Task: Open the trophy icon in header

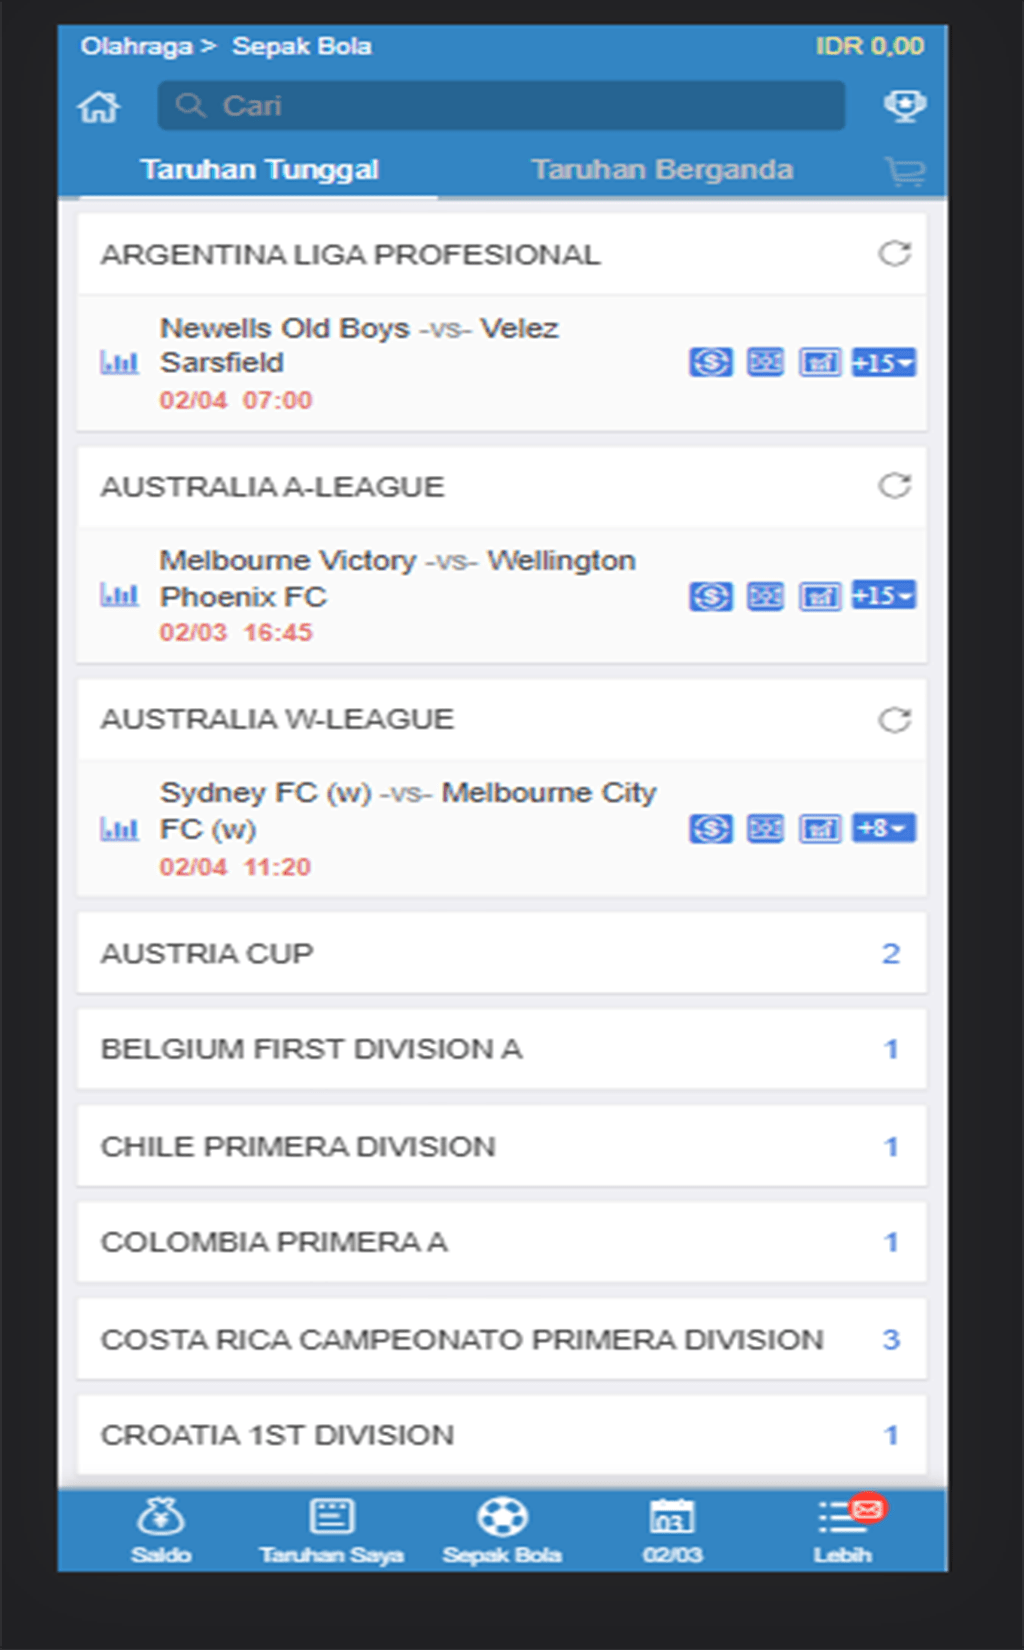Action: point(905,106)
